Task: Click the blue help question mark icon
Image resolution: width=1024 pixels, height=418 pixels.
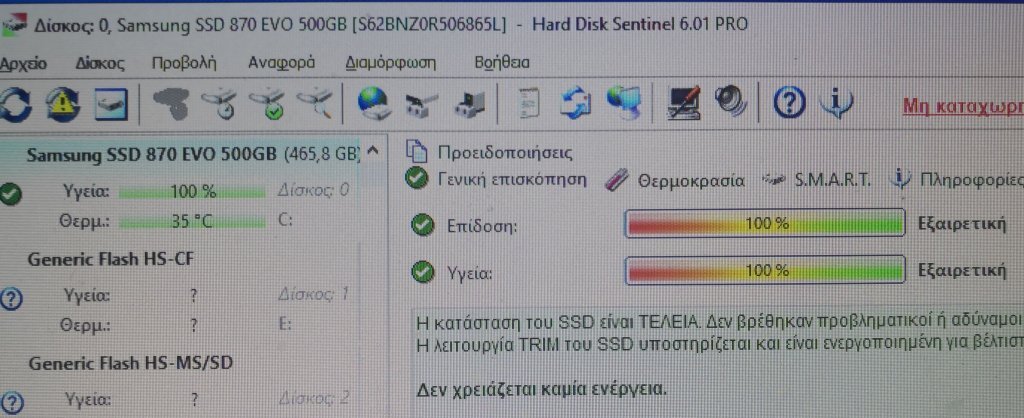Action: click(x=788, y=104)
